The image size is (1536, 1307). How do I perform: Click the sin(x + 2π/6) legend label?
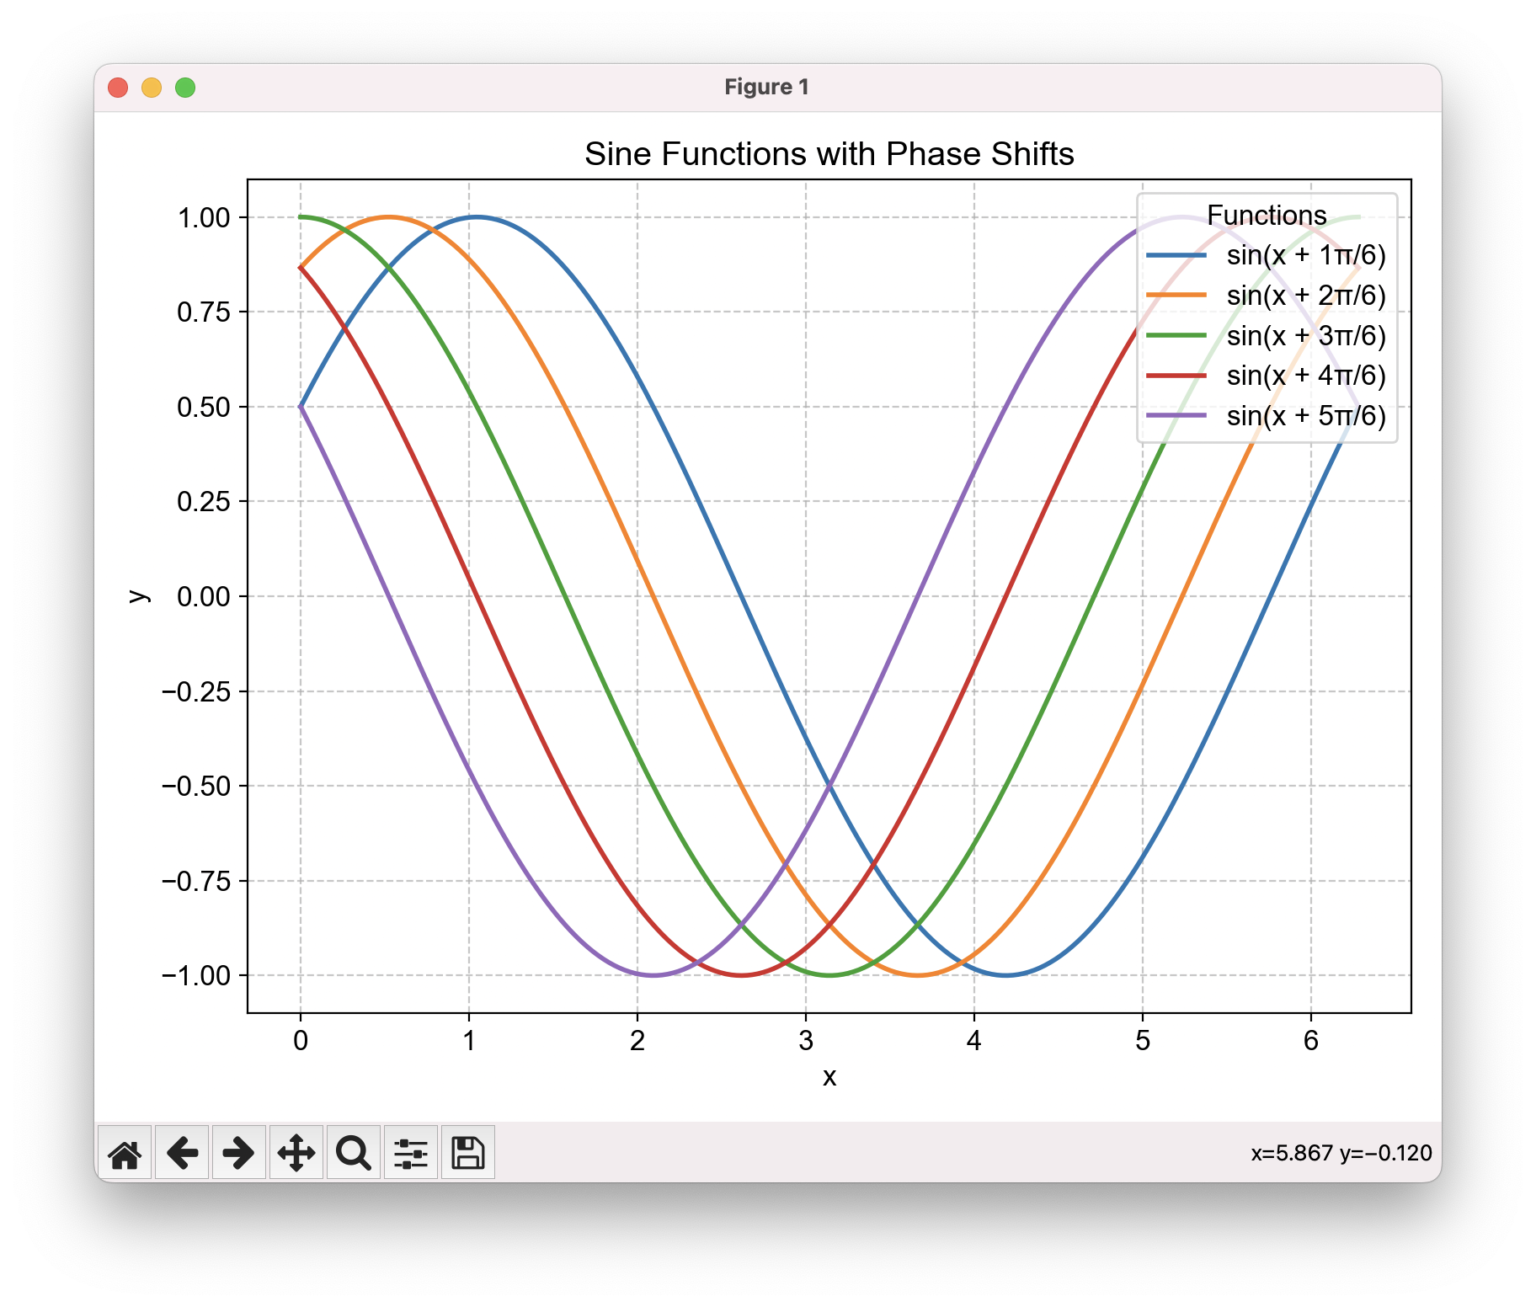[x=1305, y=296]
